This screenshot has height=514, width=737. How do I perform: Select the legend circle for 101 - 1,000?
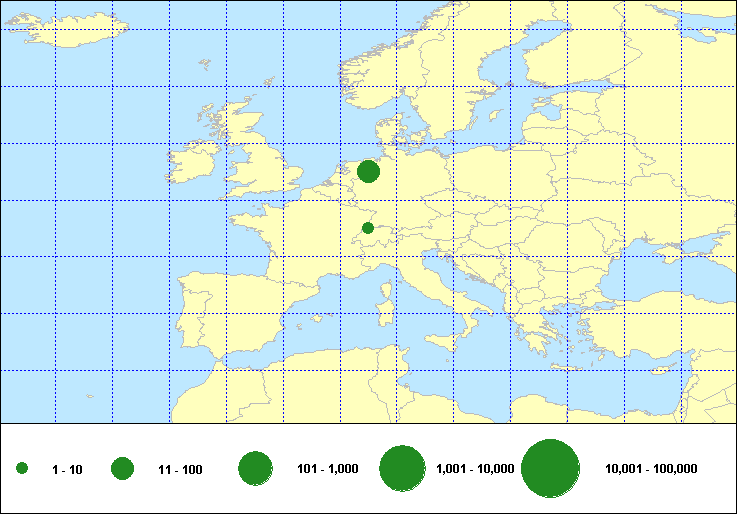(256, 469)
